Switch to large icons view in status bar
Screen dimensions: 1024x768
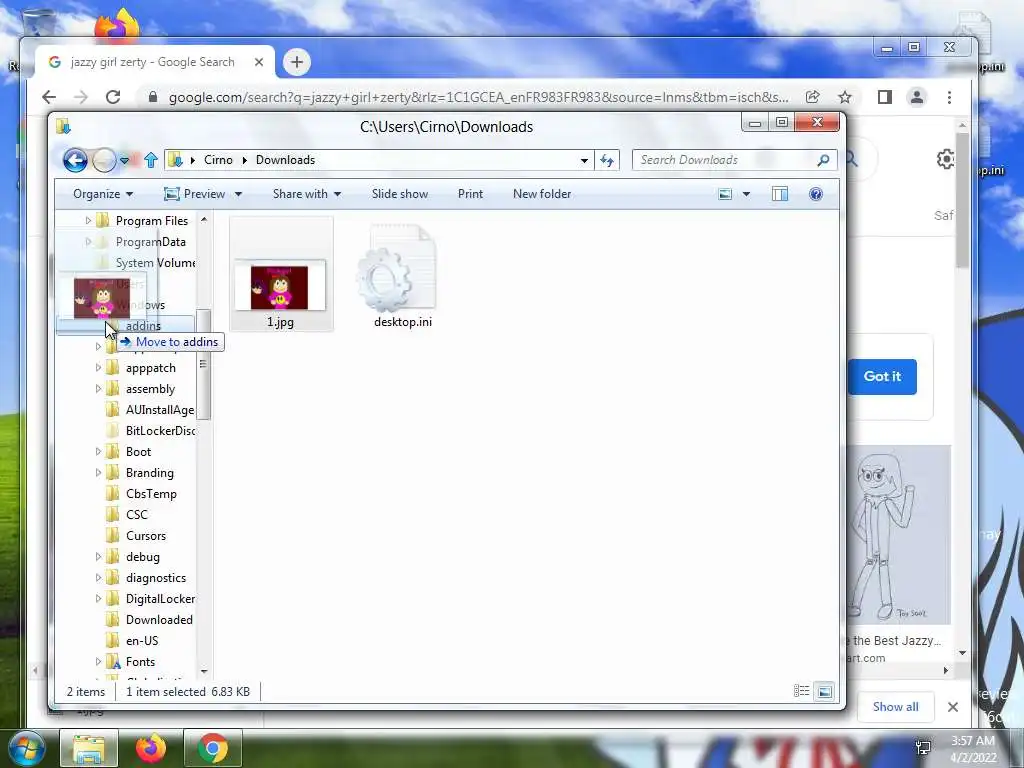point(825,691)
